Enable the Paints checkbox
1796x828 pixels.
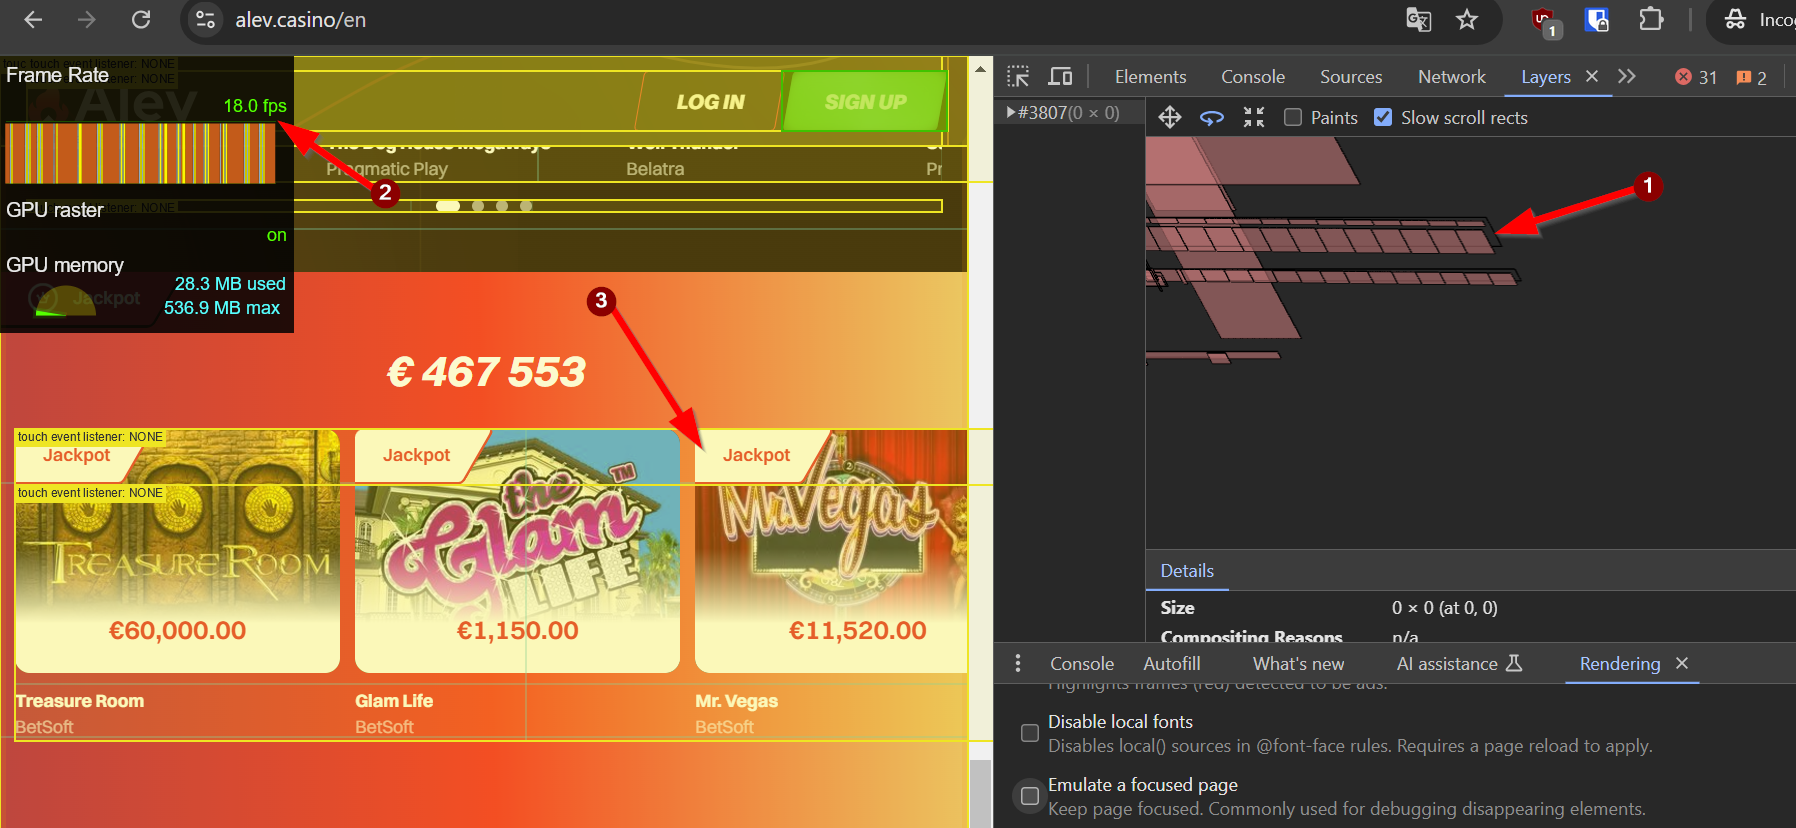[1293, 118]
